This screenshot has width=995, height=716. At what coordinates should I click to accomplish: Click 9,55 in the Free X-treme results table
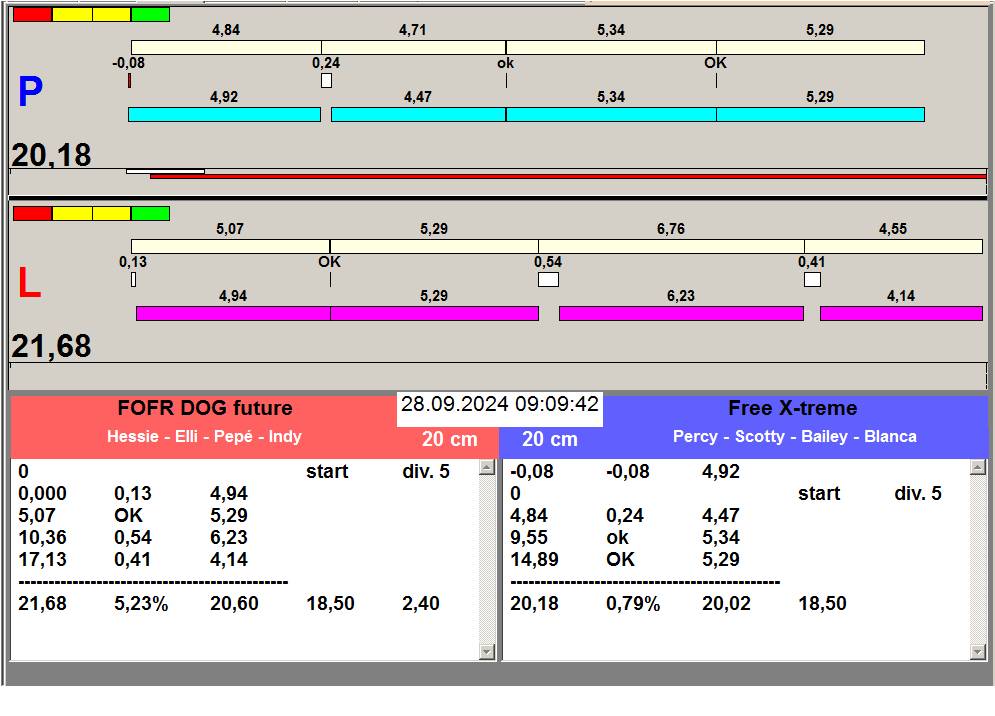coord(529,538)
